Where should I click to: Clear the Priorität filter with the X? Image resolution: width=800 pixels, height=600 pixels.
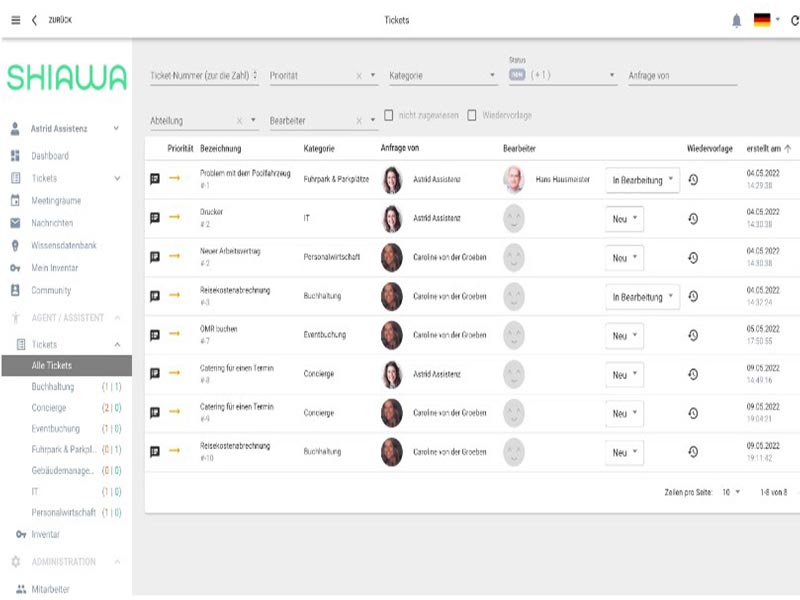[359, 76]
